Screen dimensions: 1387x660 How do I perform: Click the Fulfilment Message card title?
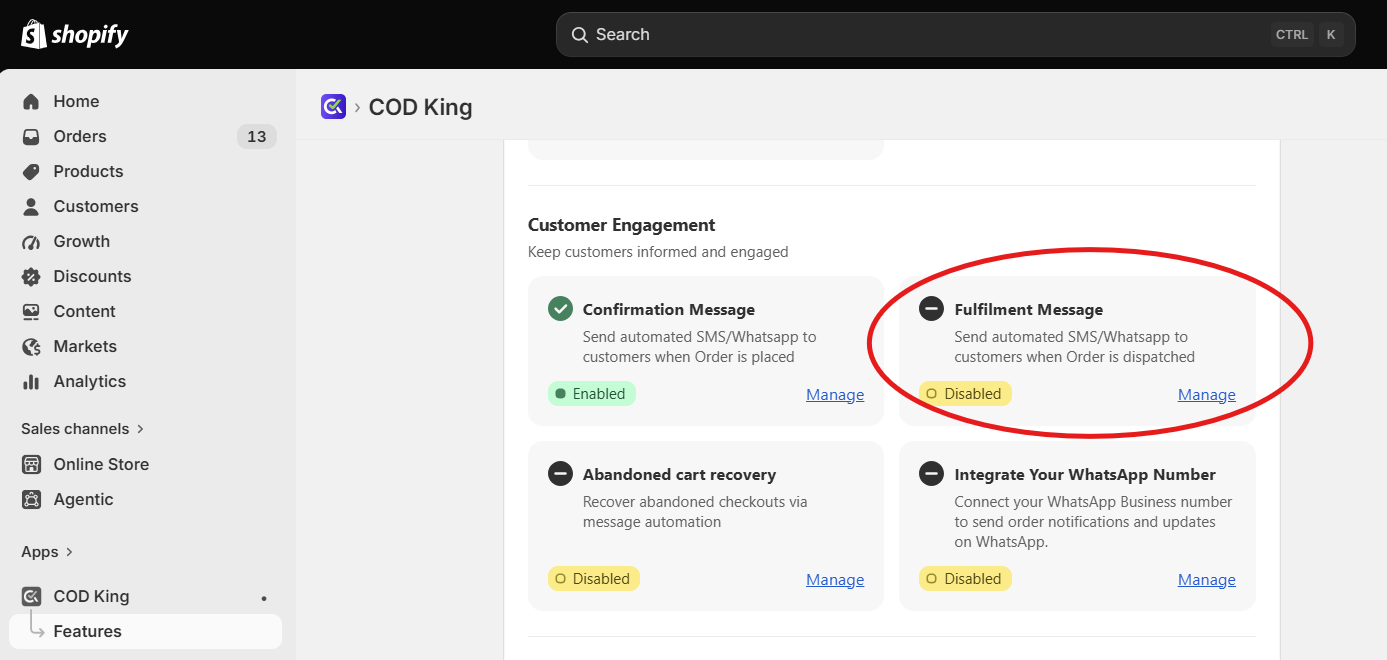pyautogui.click(x=1029, y=310)
